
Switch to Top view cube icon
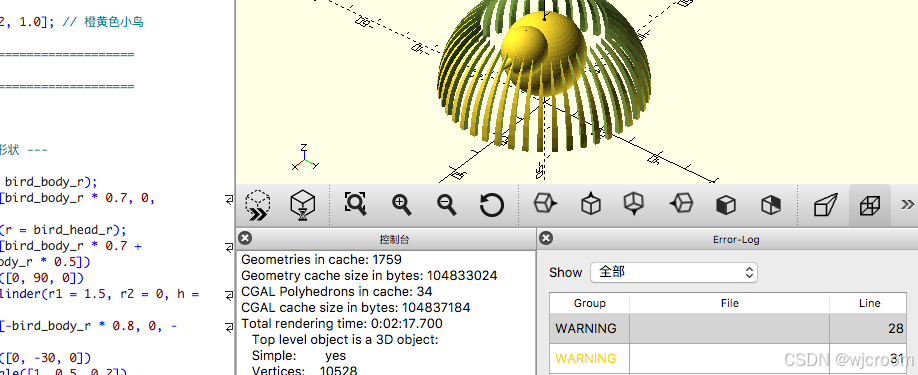590,204
